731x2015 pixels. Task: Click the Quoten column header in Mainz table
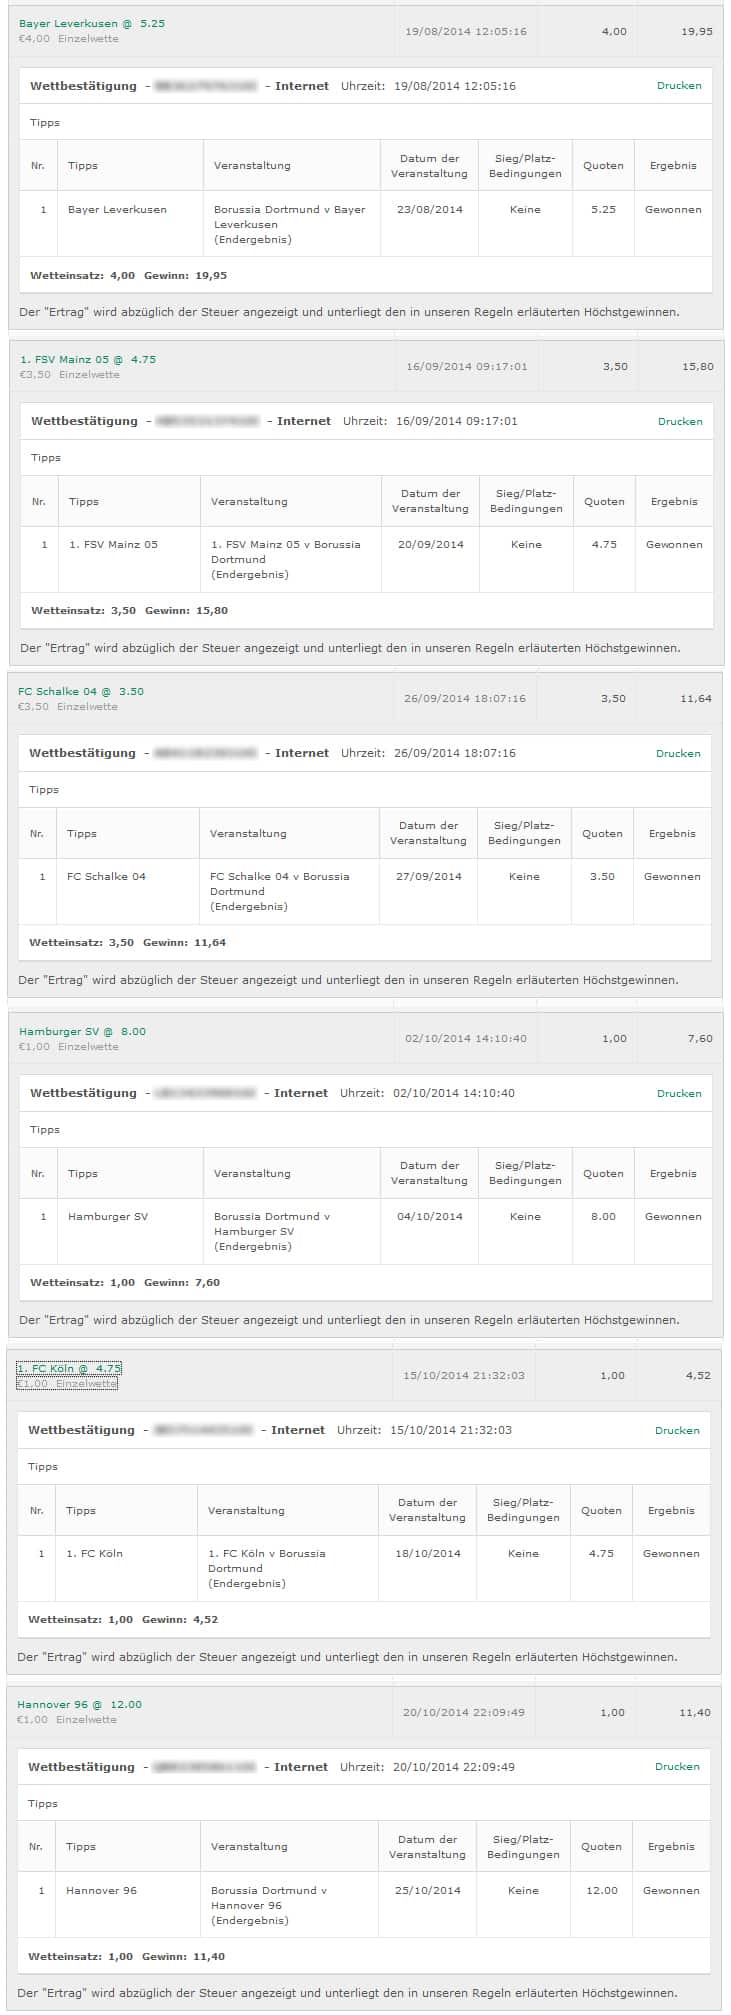coord(604,502)
